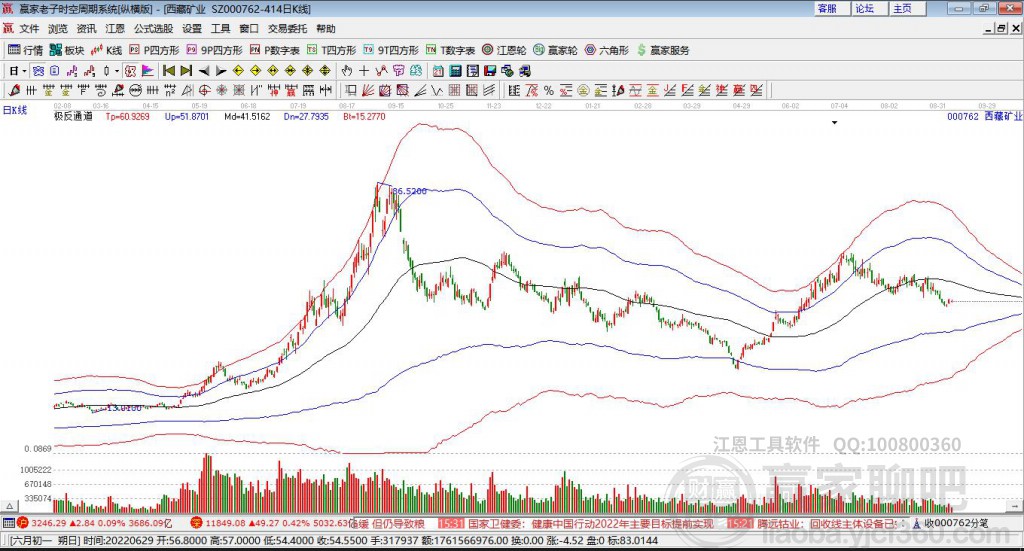Open the 工具 menu
The image size is (1024, 551).
(220, 29)
